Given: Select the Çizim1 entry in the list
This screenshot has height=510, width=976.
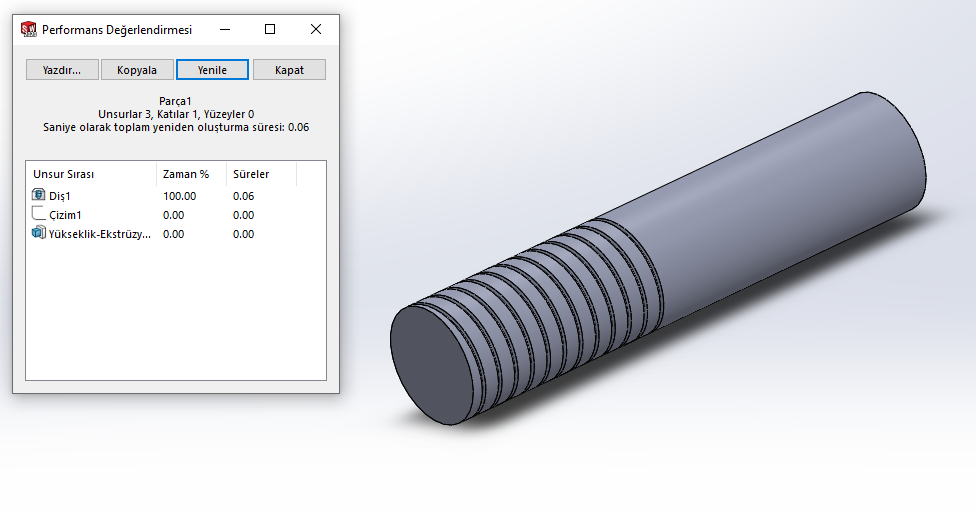Looking at the screenshot, I should click(65, 215).
